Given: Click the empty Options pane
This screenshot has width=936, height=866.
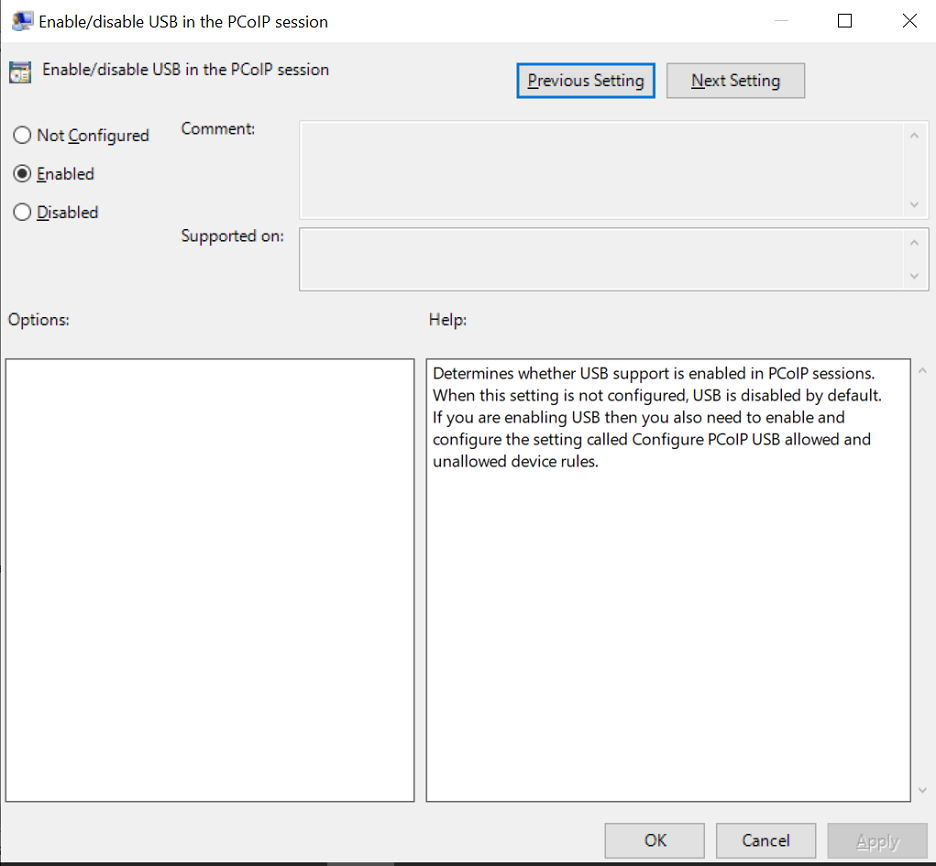Looking at the screenshot, I should [210, 580].
